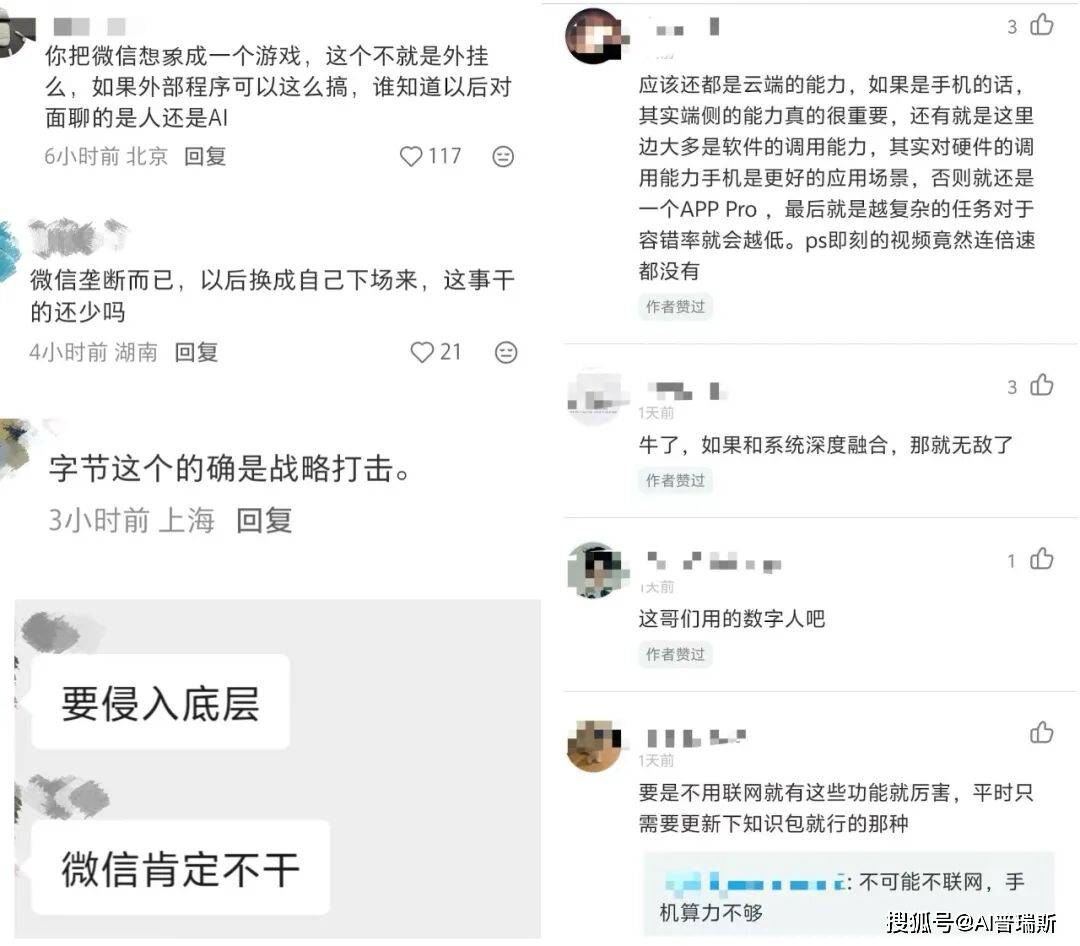Viewport: 1080px width, 946px height.
Task: Tap the 微信肯定不干 chat bubble
Action: tap(180, 868)
